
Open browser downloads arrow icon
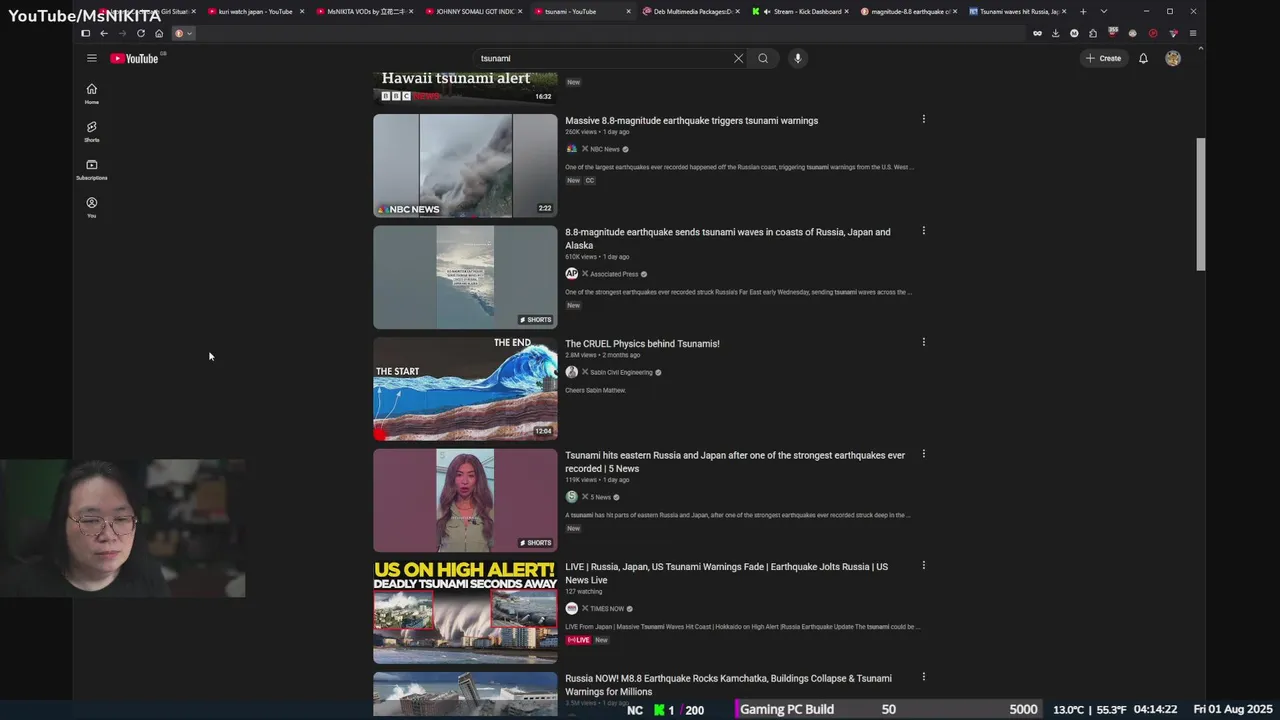1055,33
